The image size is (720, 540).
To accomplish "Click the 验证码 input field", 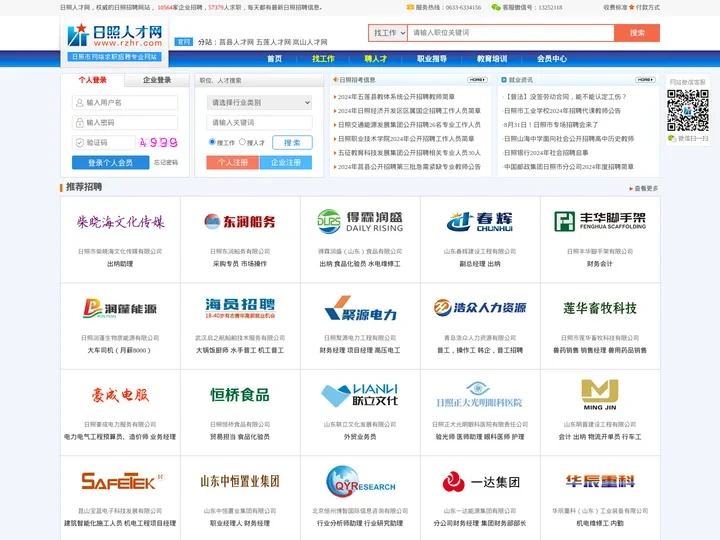I will (x=104, y=143).
